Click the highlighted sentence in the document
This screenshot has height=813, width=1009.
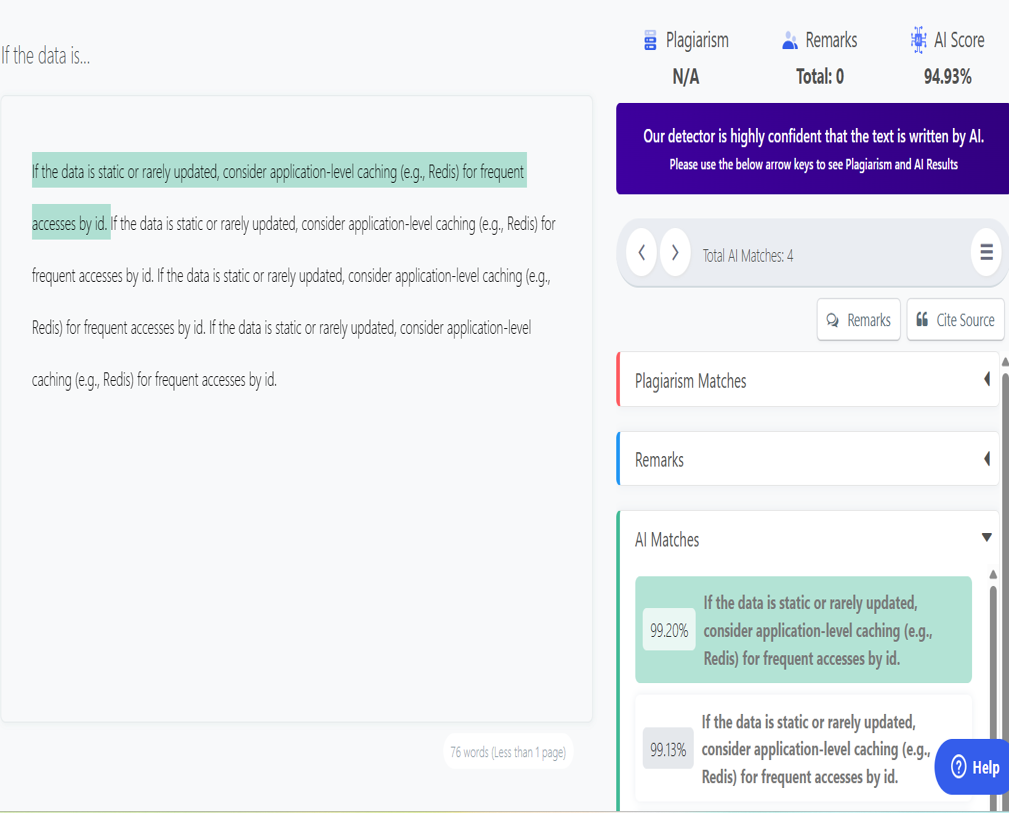point(279,172)
